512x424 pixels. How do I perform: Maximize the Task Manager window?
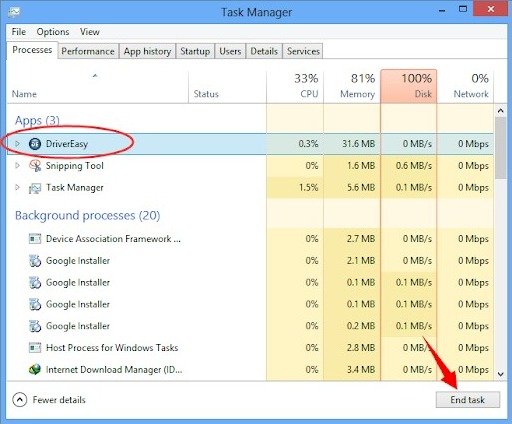463,9
